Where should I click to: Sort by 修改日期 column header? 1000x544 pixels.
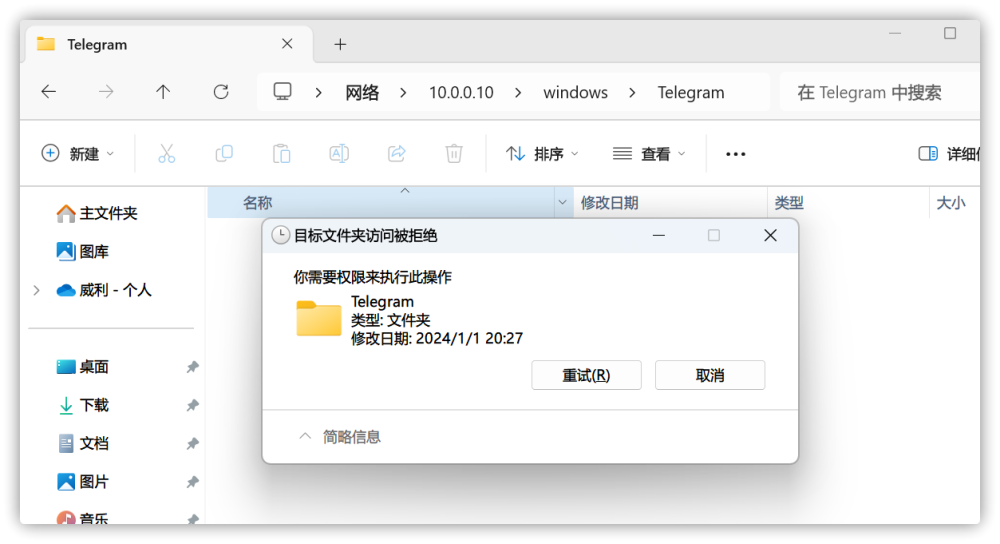[670, 203]
